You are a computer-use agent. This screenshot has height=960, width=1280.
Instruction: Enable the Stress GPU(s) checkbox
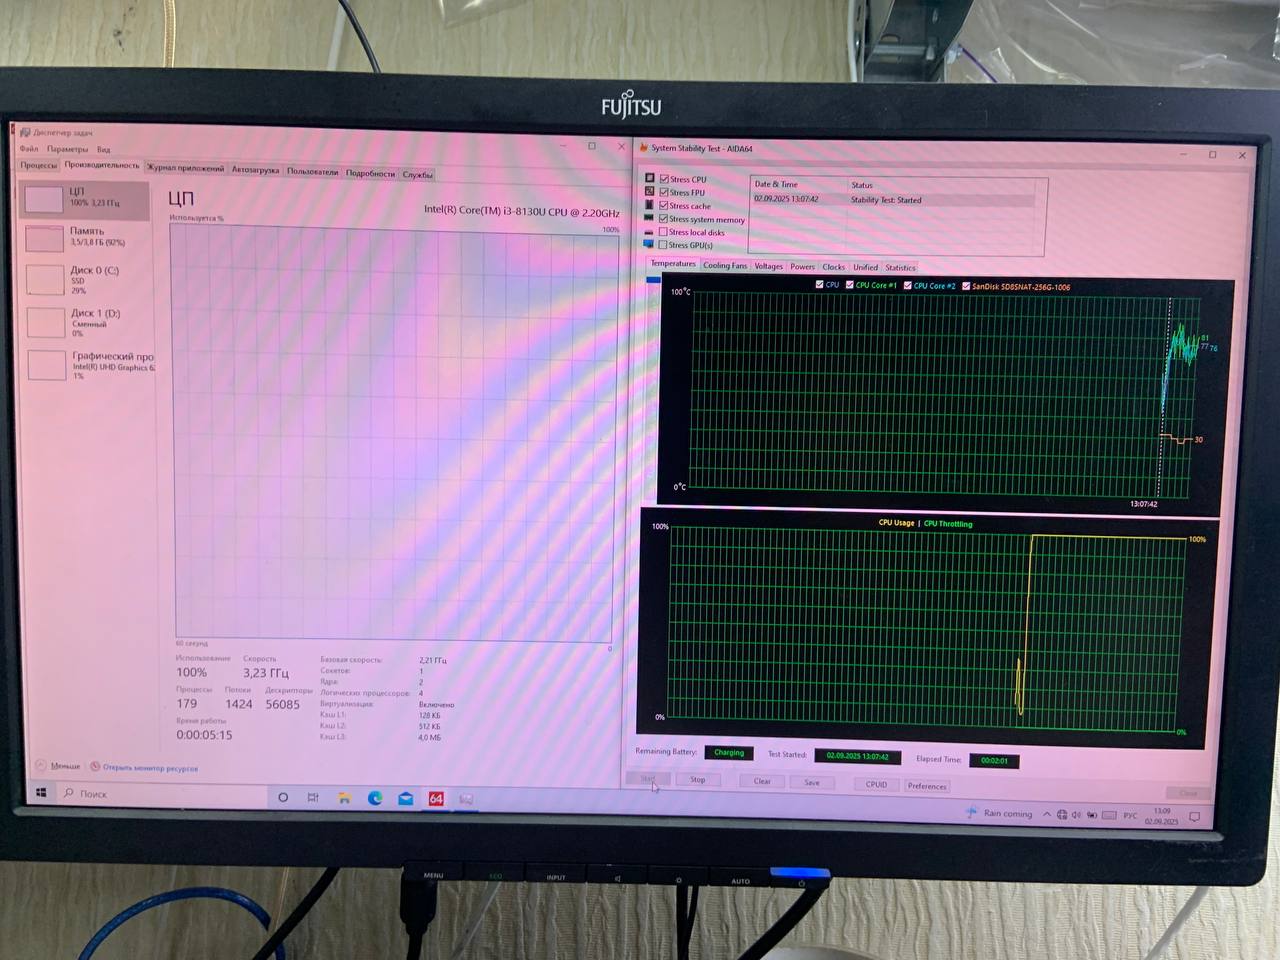click(663, 245)
